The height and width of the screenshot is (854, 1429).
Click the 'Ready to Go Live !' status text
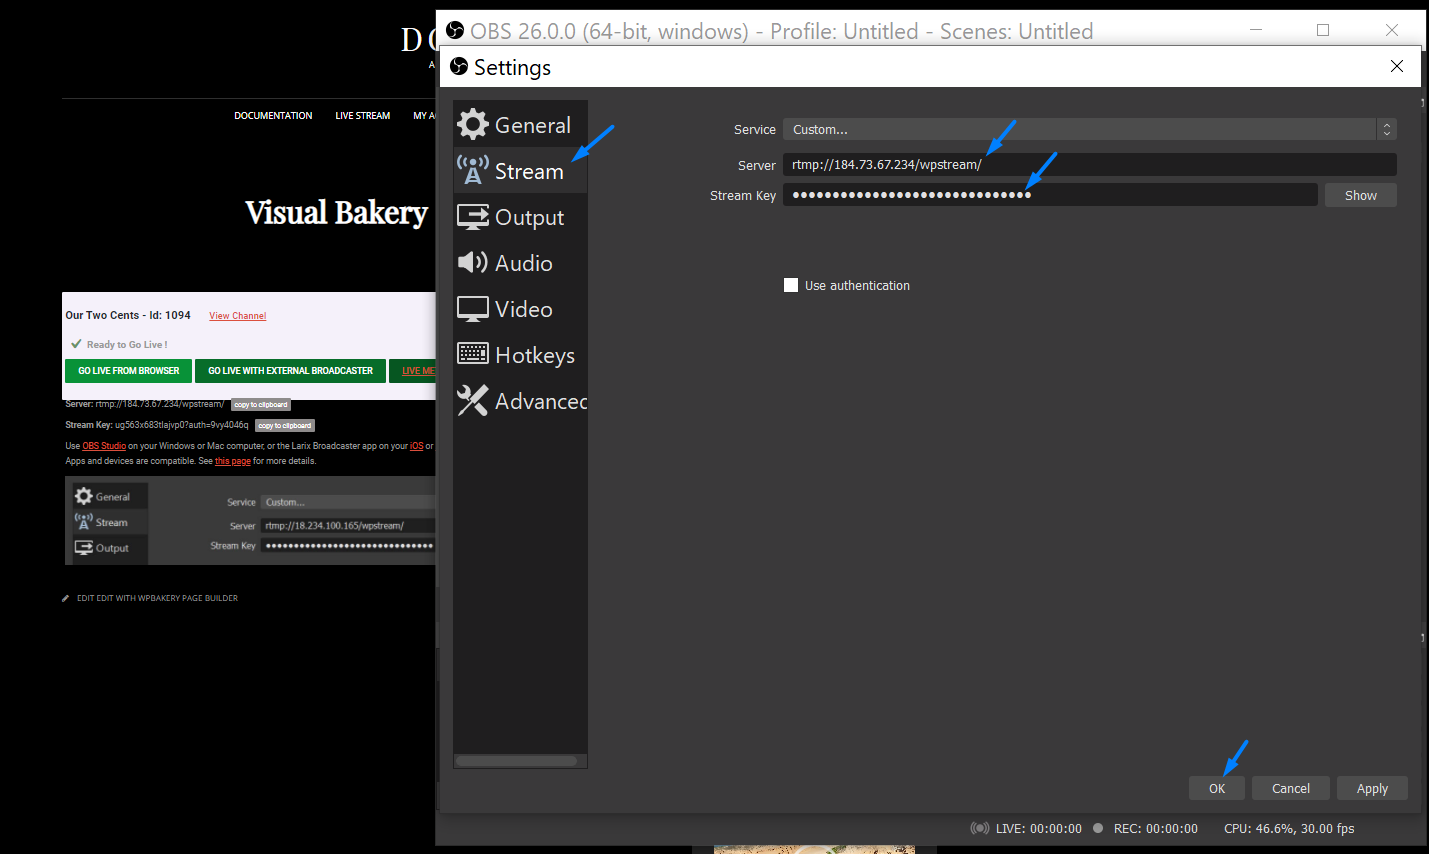tap(127, 344)
